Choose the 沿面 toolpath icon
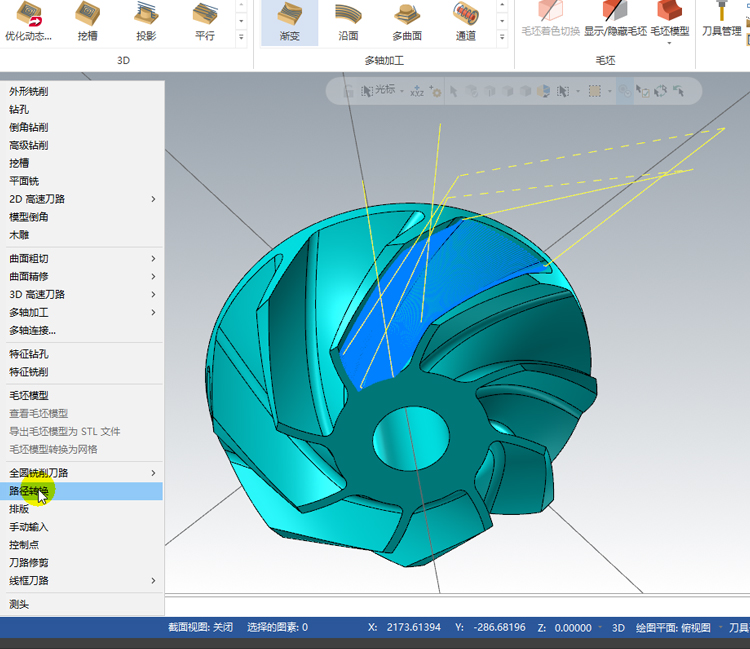The height and width of the screenshot is (649, 750). (x=348, y=22)
